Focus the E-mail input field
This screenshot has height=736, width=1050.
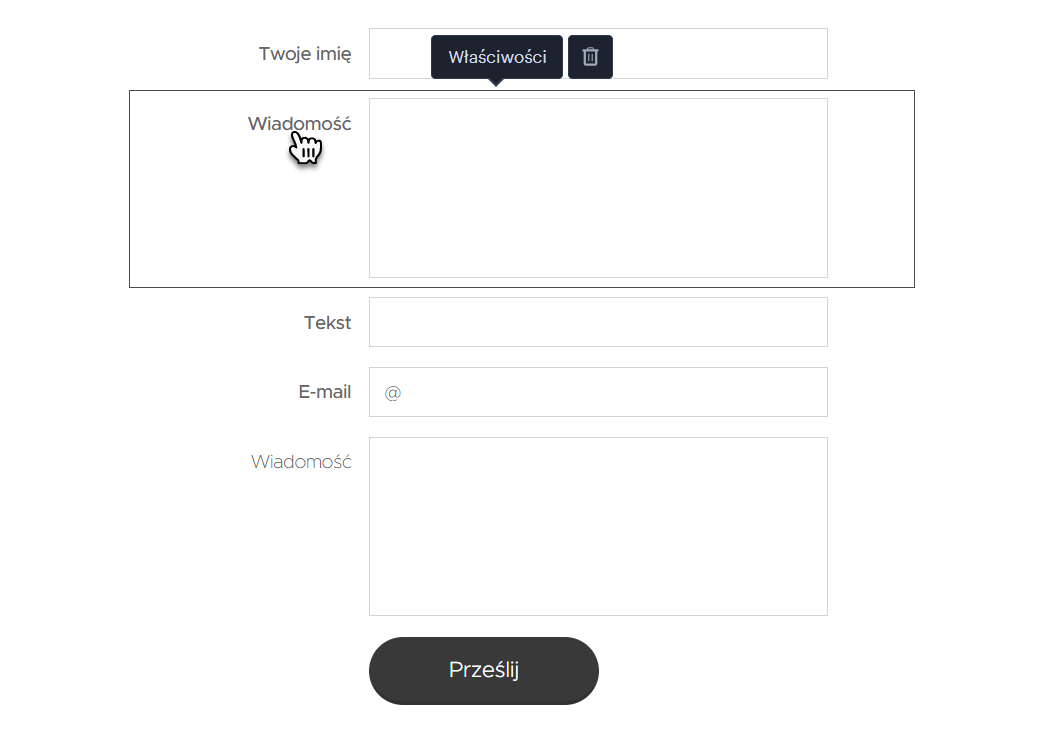tap(598, 392)
